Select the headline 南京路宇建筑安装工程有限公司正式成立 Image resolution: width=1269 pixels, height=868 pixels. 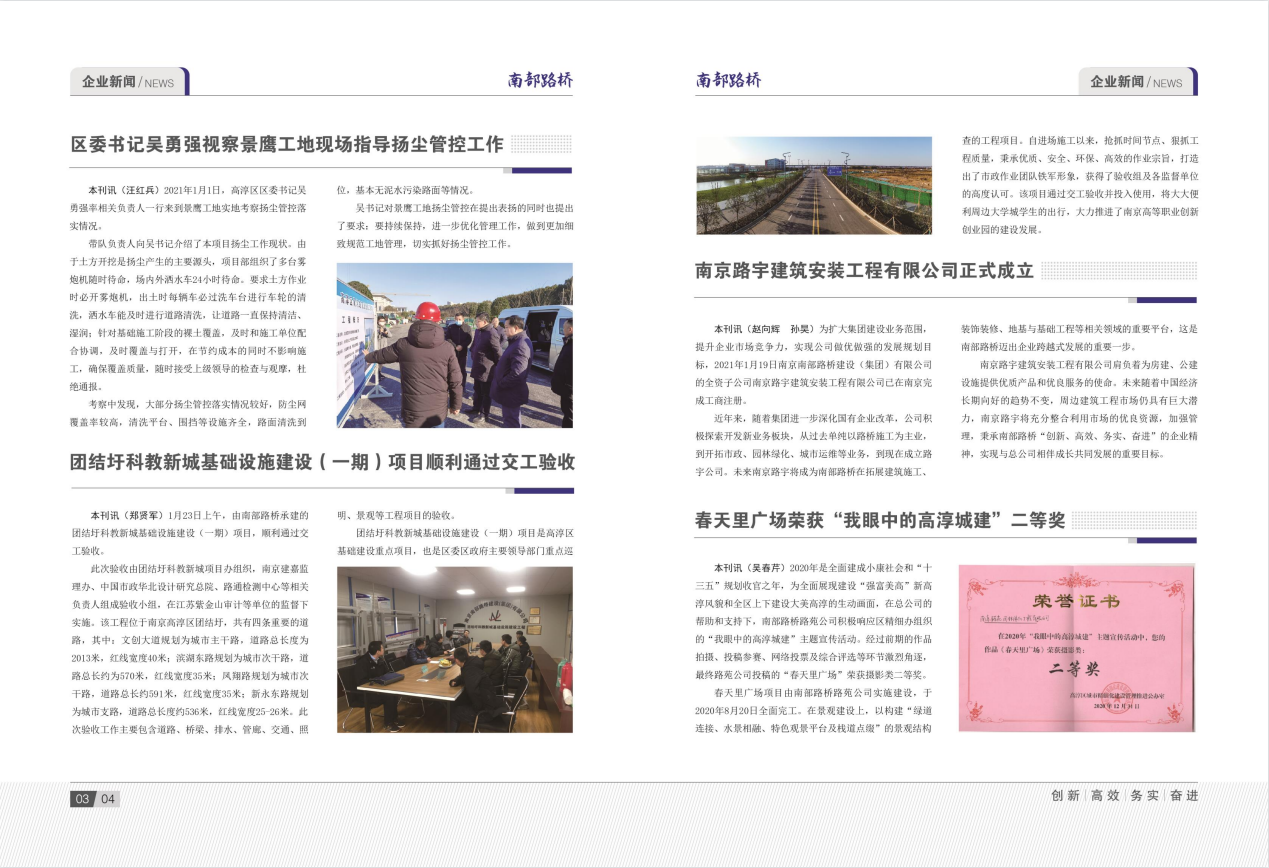coord(864,270)
